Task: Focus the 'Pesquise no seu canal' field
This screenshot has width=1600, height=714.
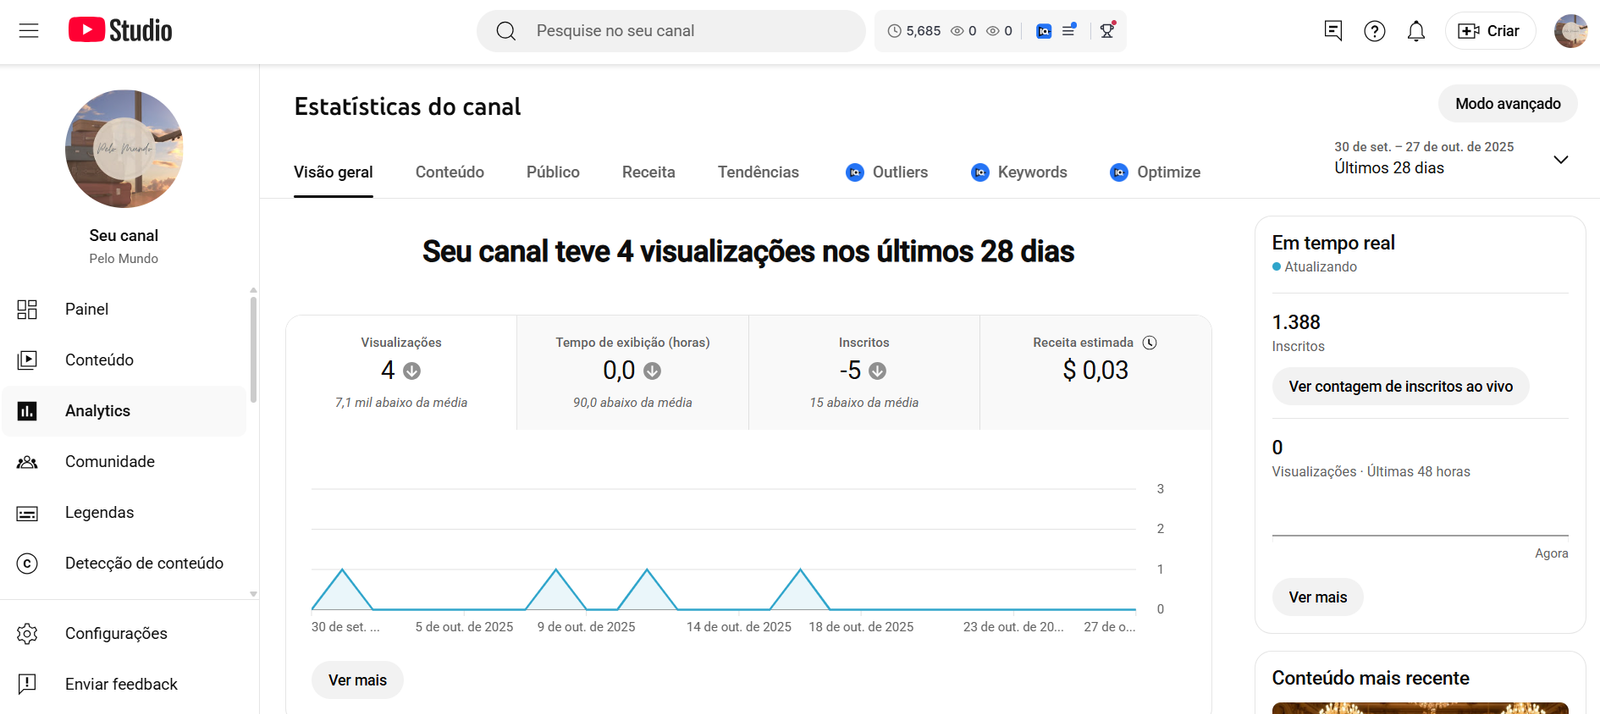Action: [671, 31]
